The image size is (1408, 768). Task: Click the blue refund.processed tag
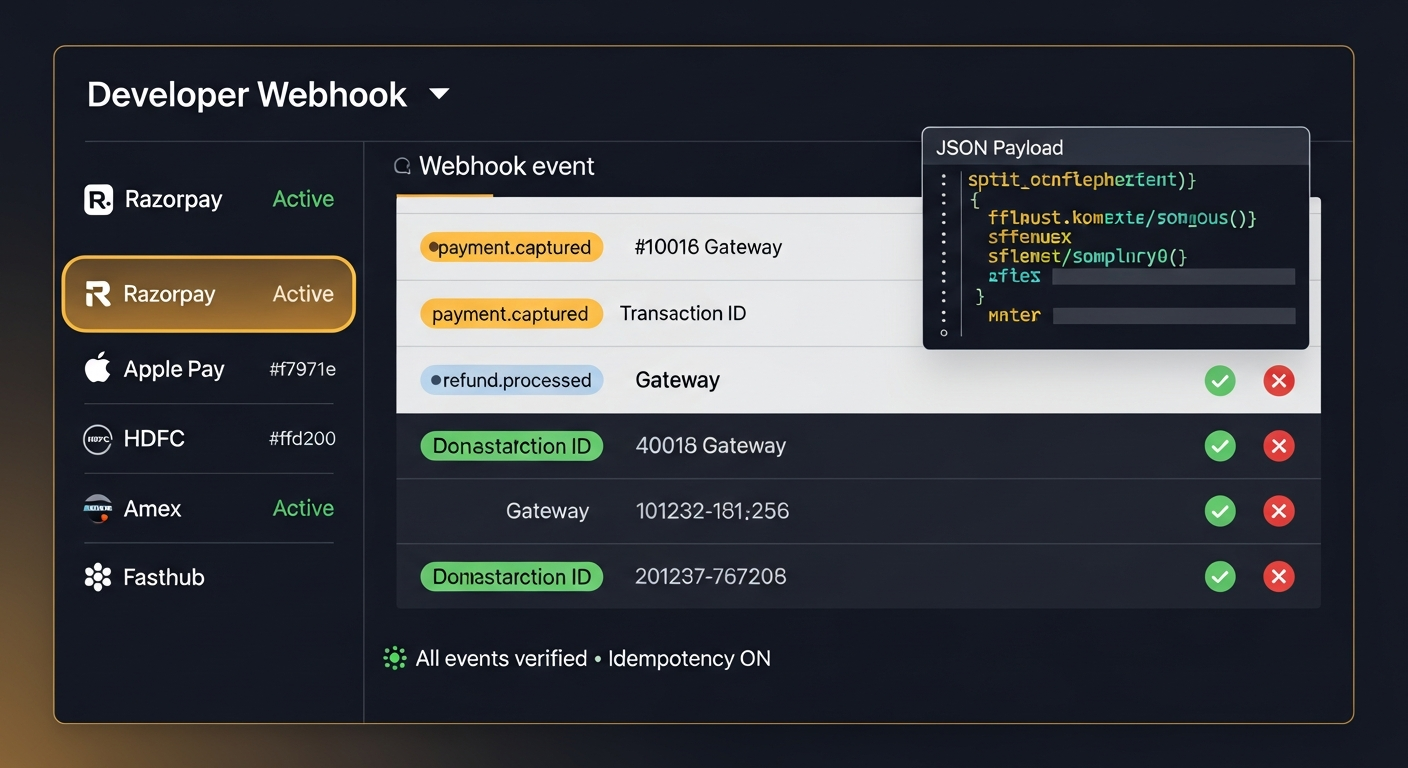[x=512, y=380]
